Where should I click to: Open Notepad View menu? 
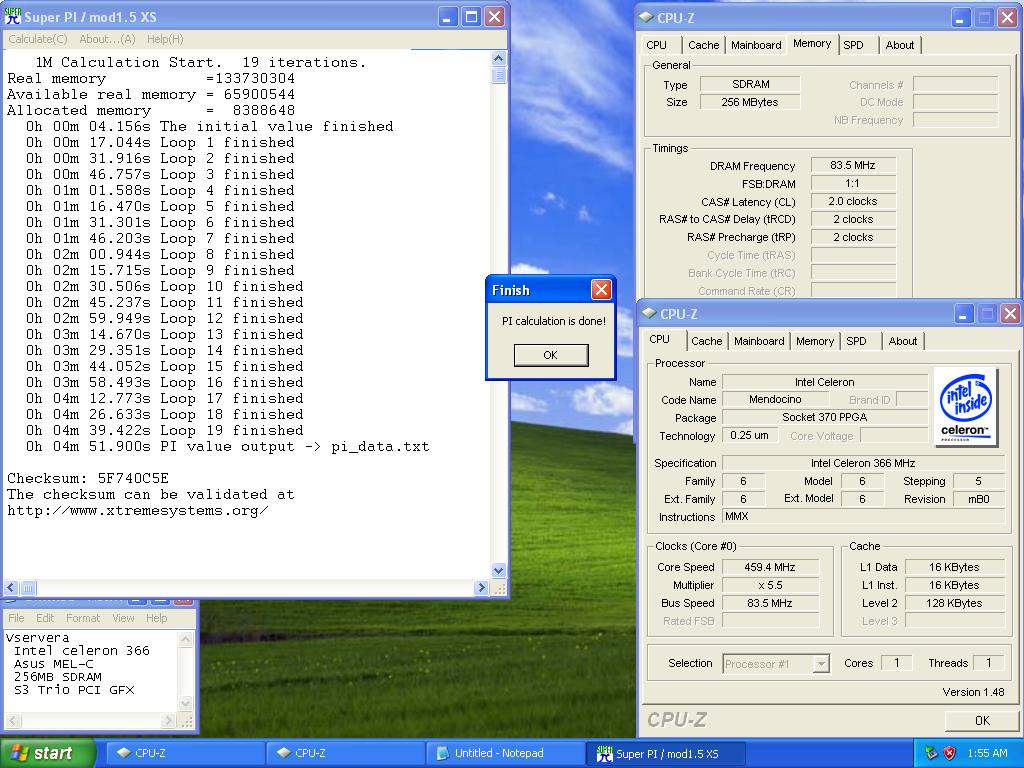(x=123, y=618)
